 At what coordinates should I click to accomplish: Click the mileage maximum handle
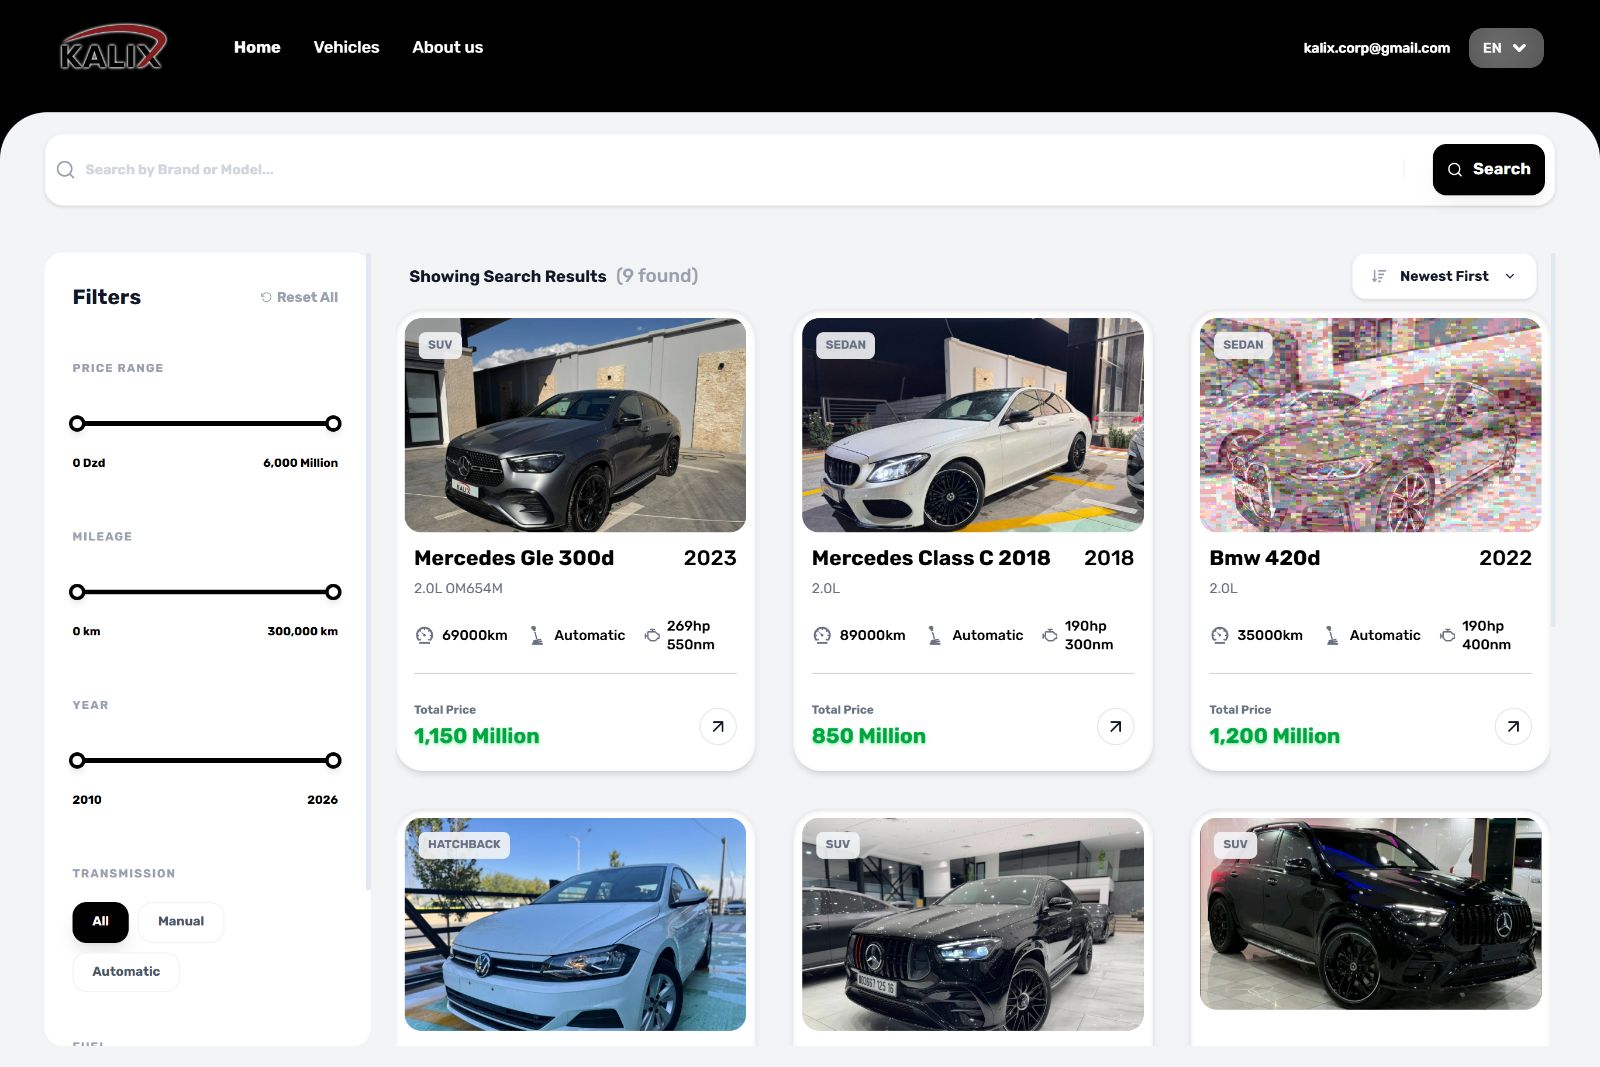click(x=333, y=592)
